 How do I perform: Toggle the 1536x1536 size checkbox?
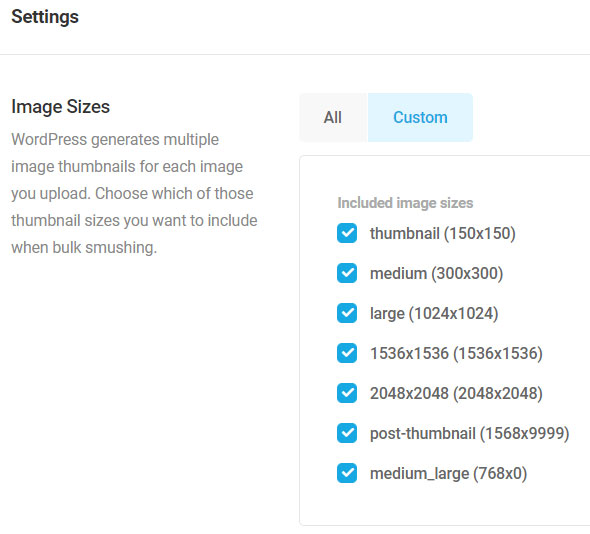(x=347, y=353)
